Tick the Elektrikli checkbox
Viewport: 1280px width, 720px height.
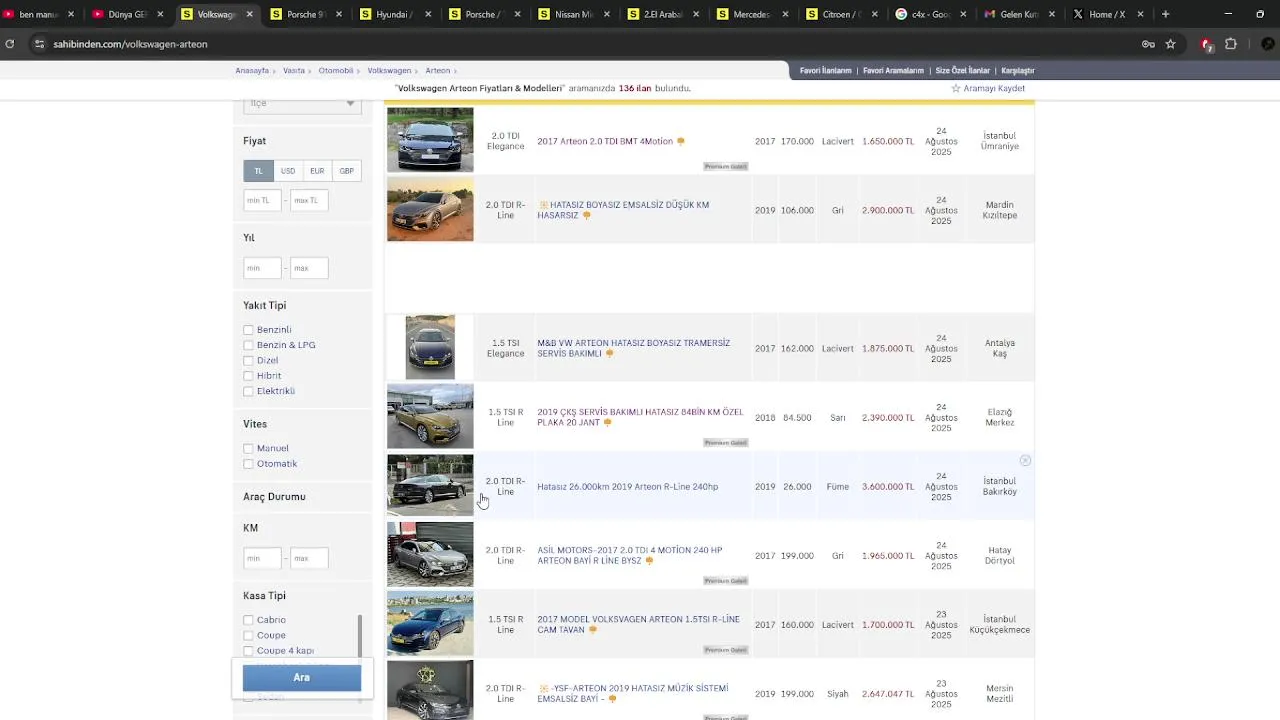click(x=248, y=391)
